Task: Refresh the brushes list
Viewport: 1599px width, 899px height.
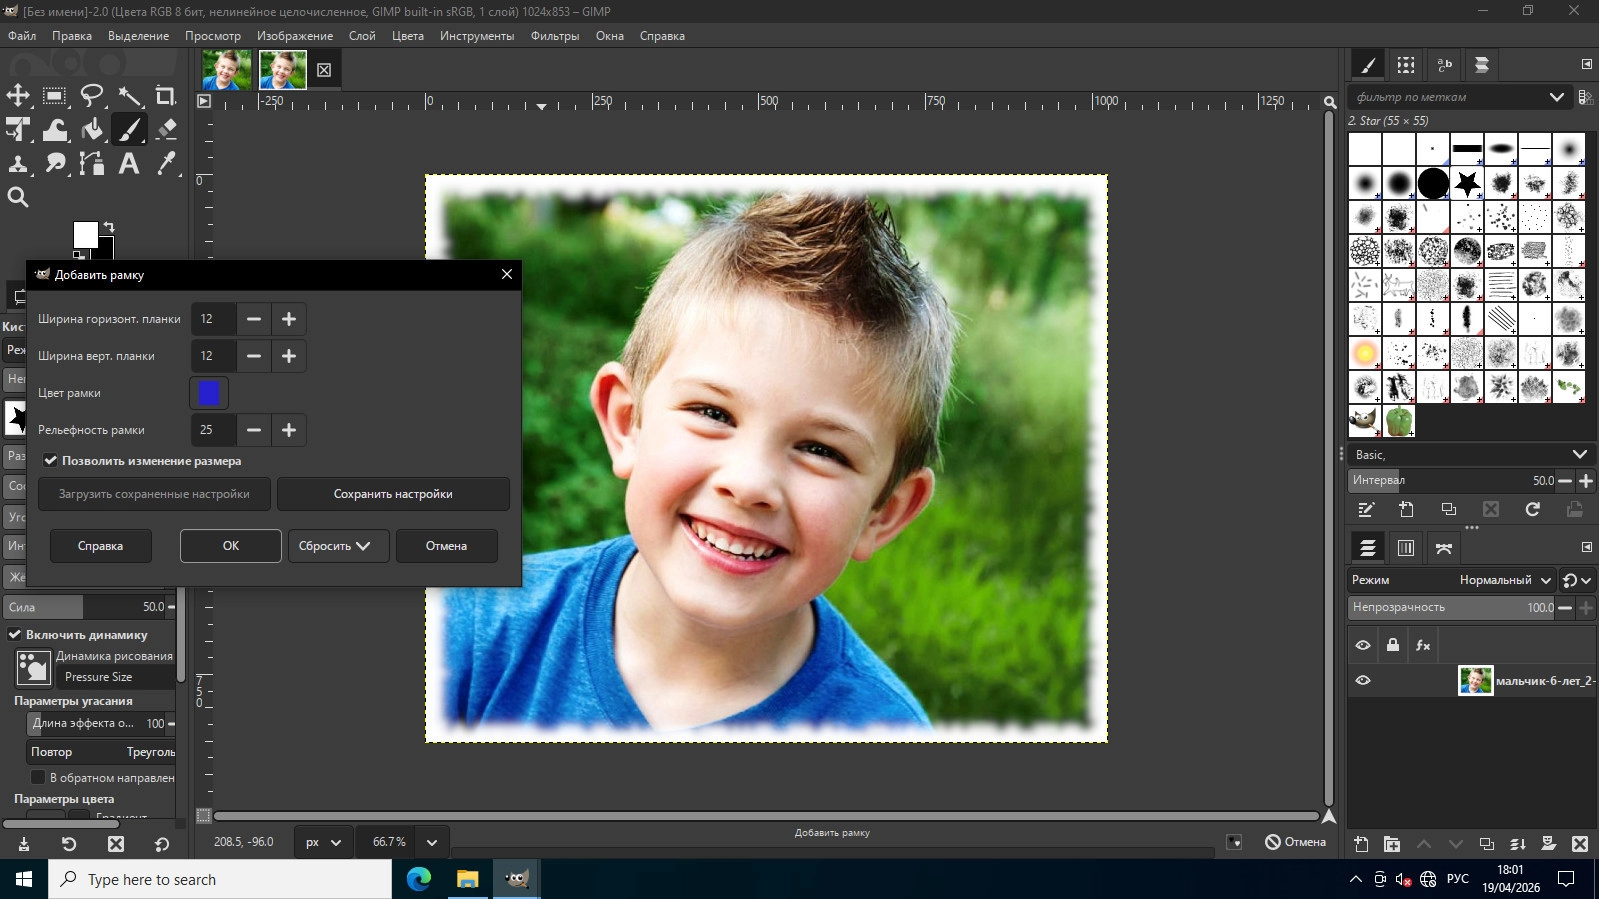Action: pos(1532,509)
